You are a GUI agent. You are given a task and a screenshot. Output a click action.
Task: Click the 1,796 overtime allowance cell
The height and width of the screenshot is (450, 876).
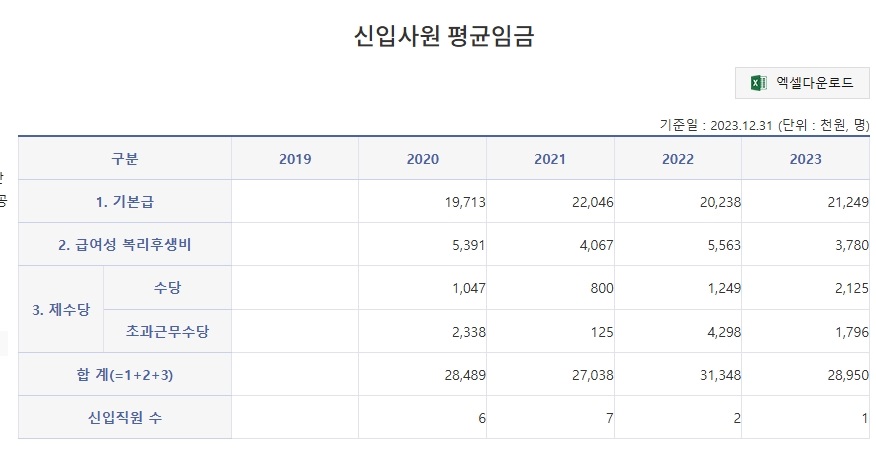pyautogui.click(x=806, y=331)
